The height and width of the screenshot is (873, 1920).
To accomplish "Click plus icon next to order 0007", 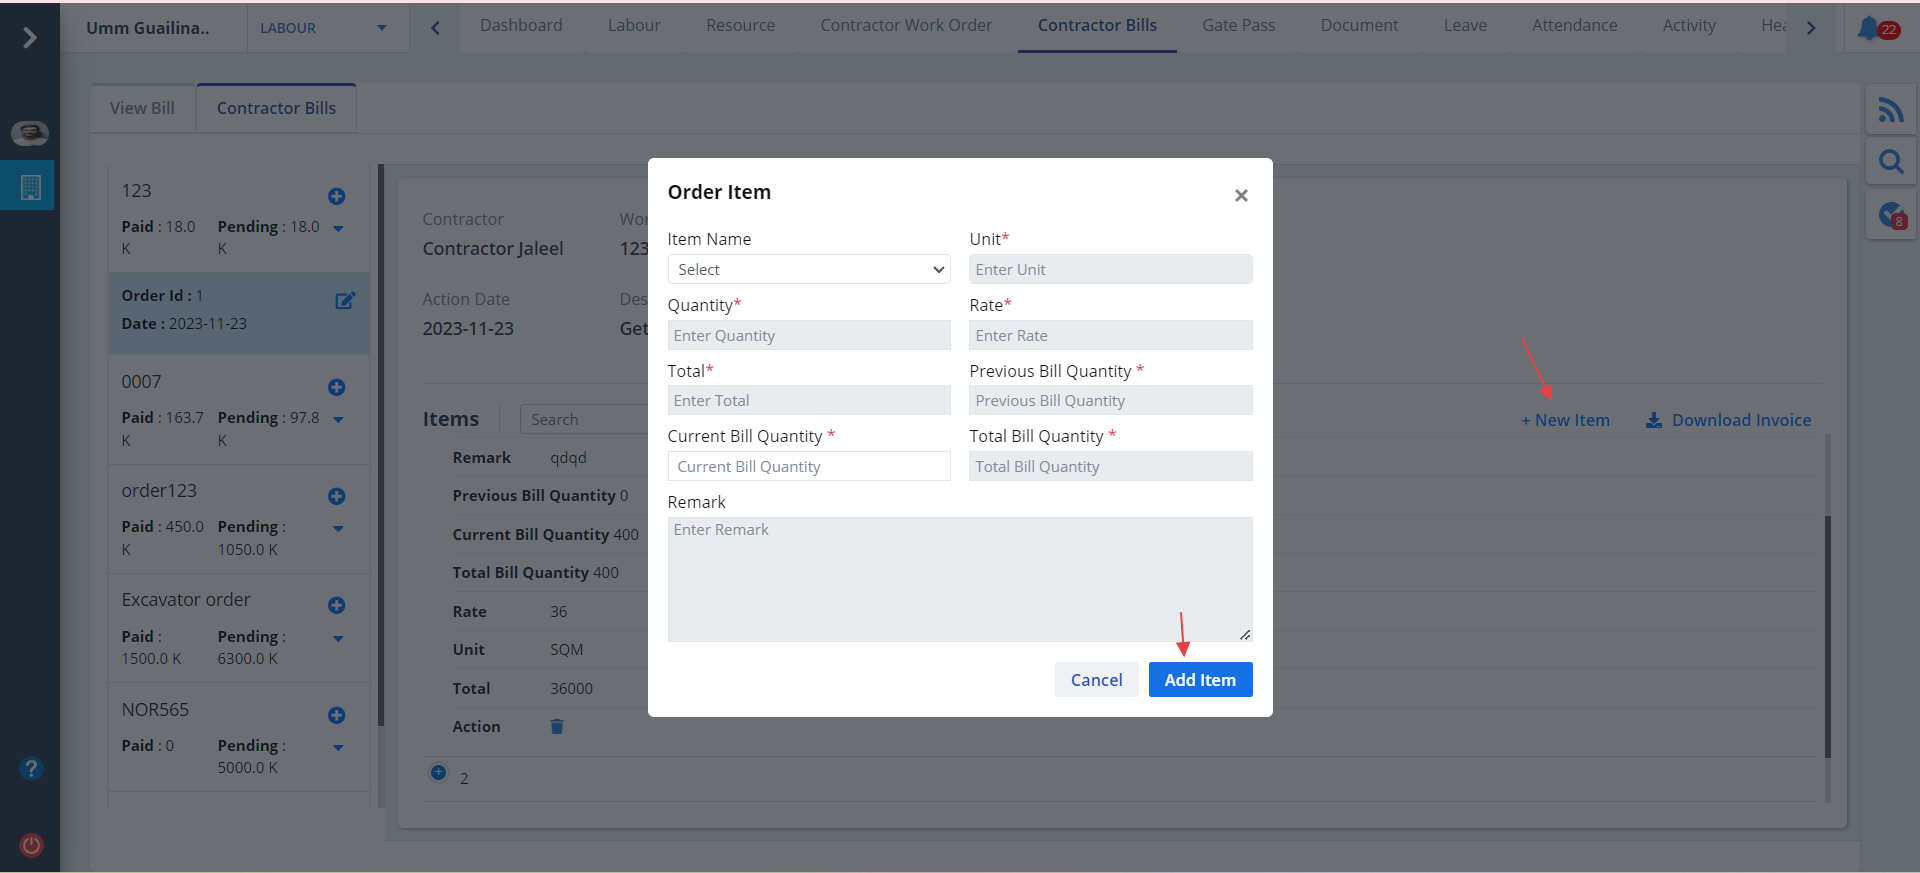I will tap(337, 387).
